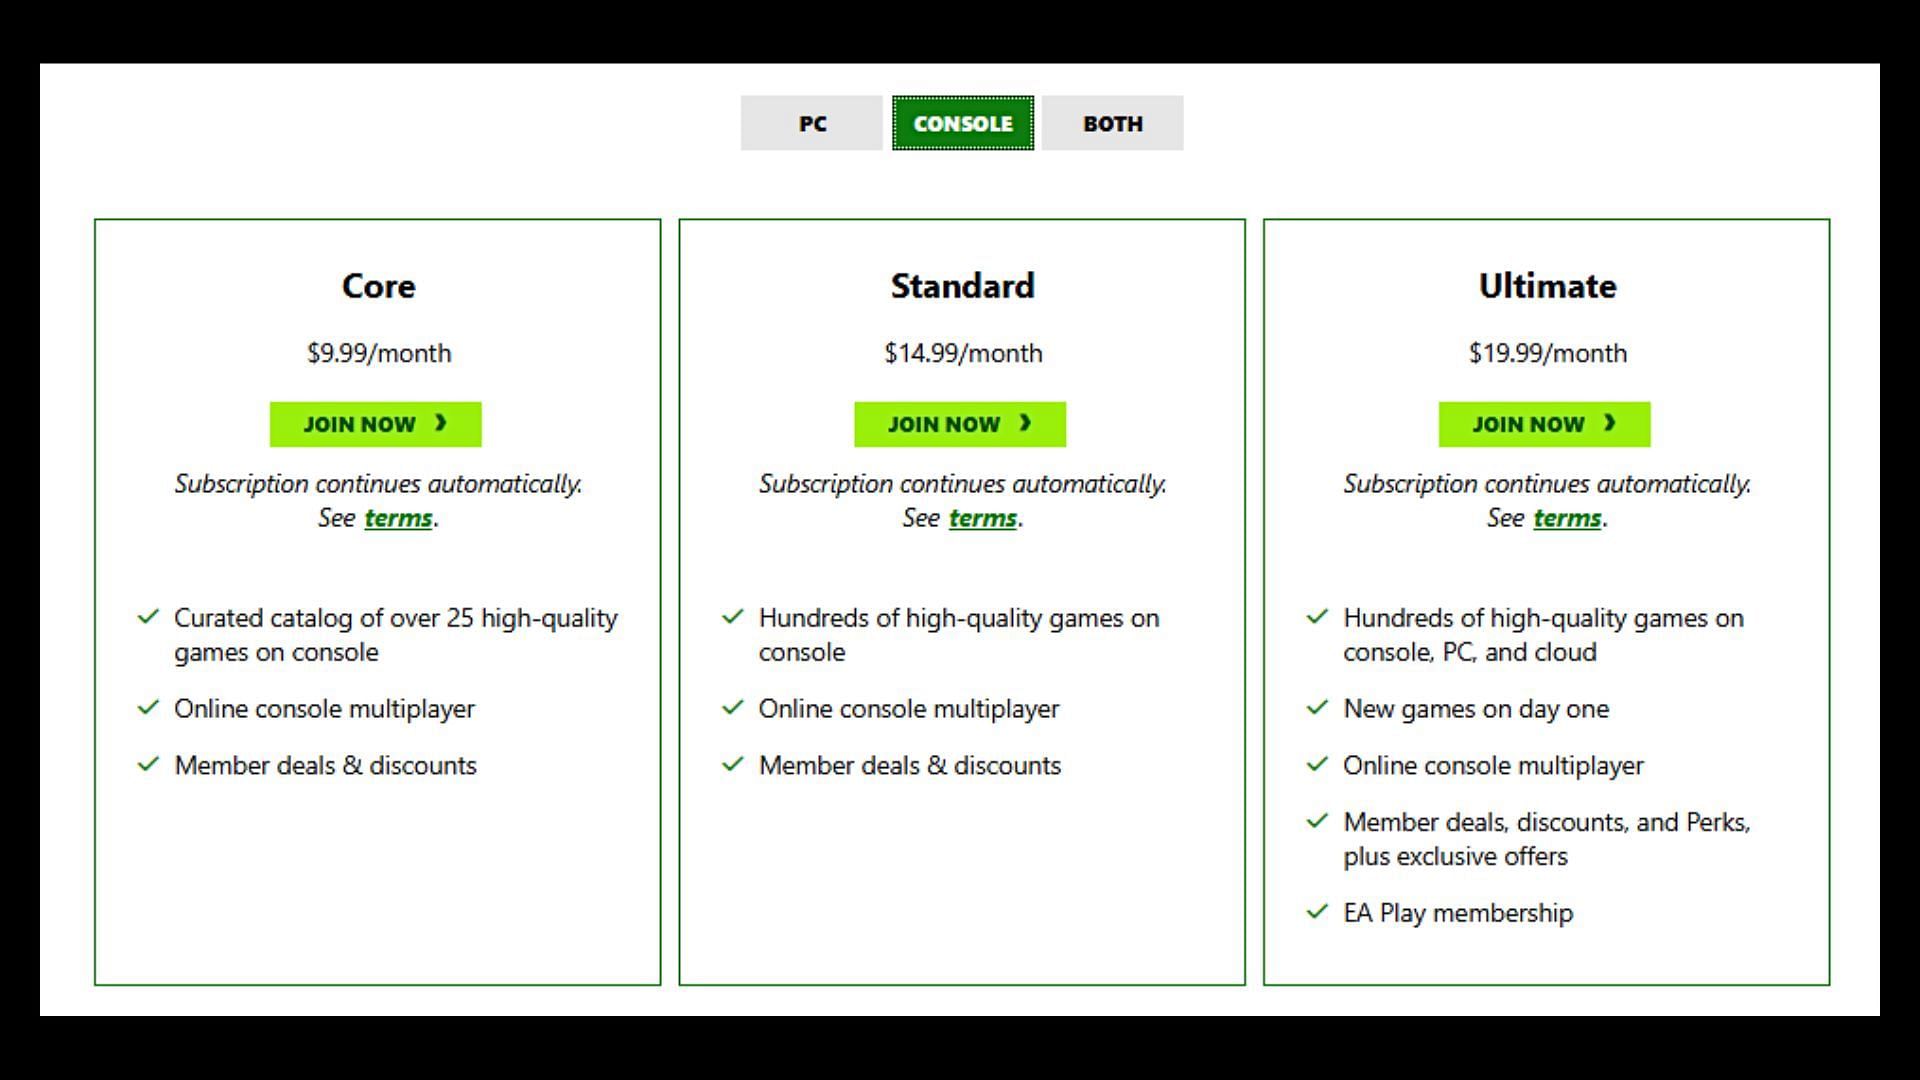Image resolution: width=1920 pixels, height=1080 pixels.
Task: Click the Ultimate plan JOIN NOW button
Action: pyautogui.click(x=1544, y=423)
